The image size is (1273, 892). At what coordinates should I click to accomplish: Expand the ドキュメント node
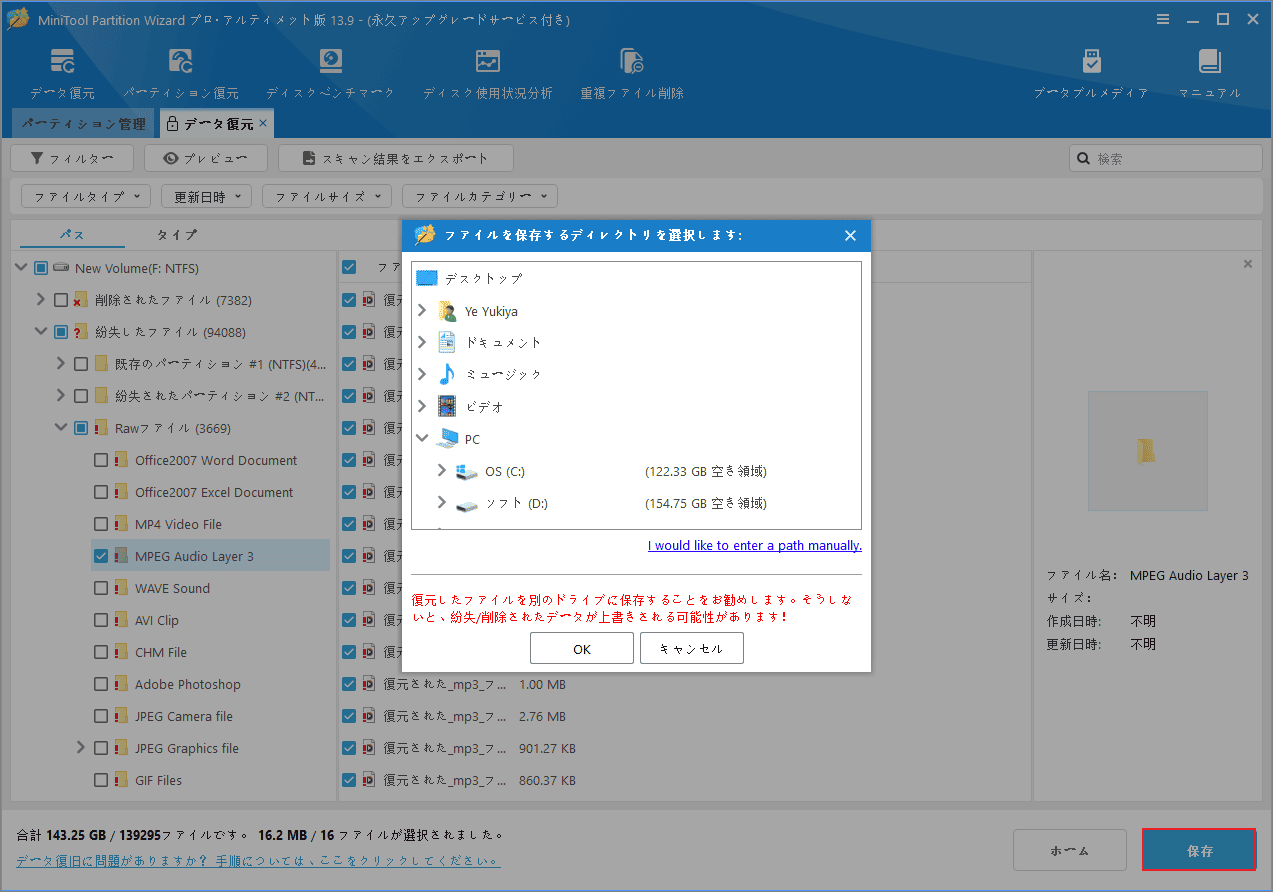423,342
